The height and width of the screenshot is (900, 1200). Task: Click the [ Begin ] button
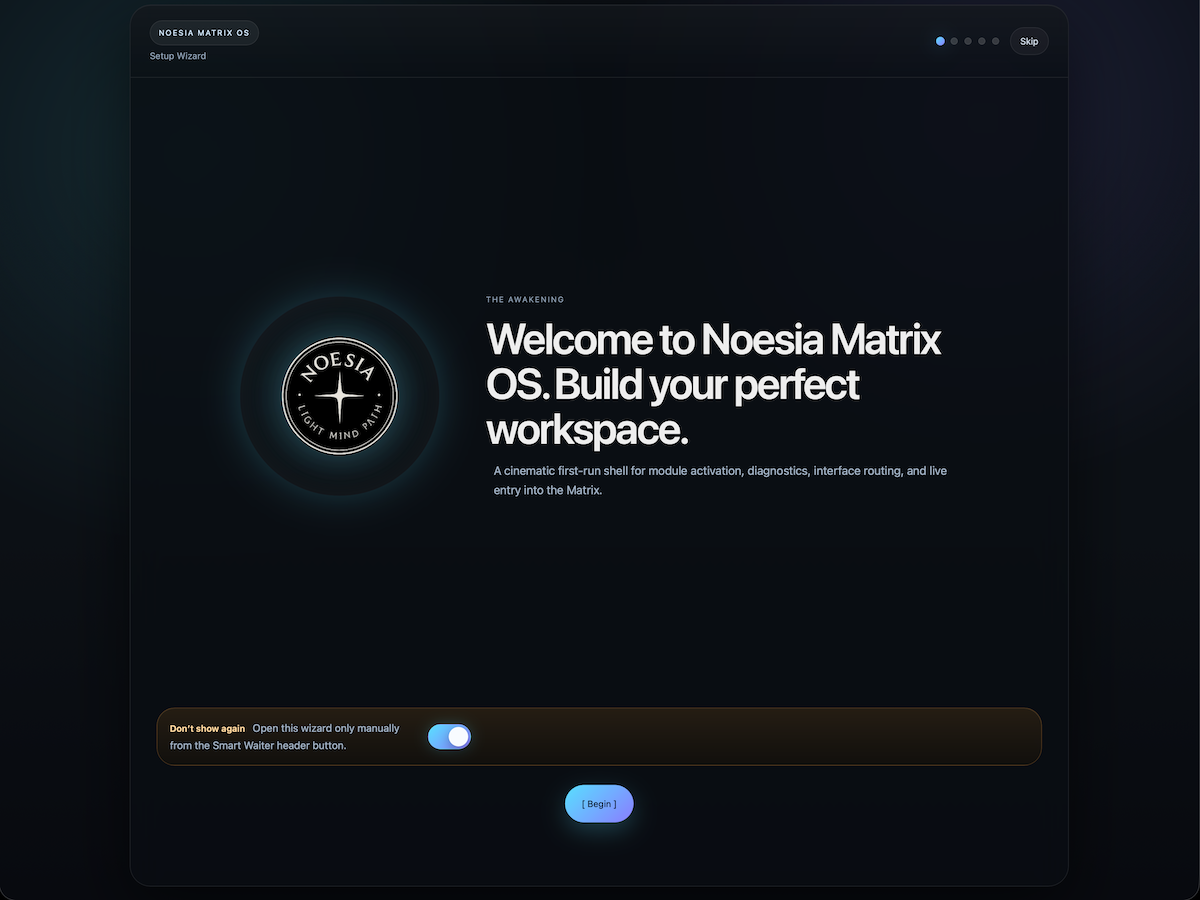[599, 803]
